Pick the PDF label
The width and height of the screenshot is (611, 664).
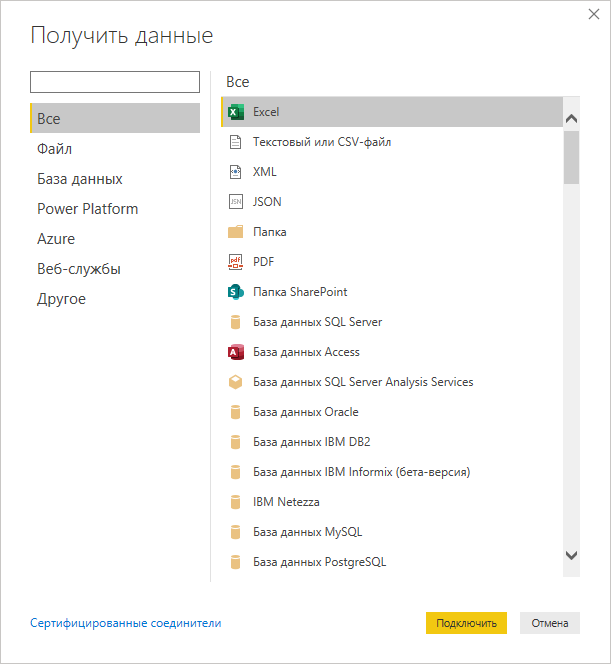263,262
